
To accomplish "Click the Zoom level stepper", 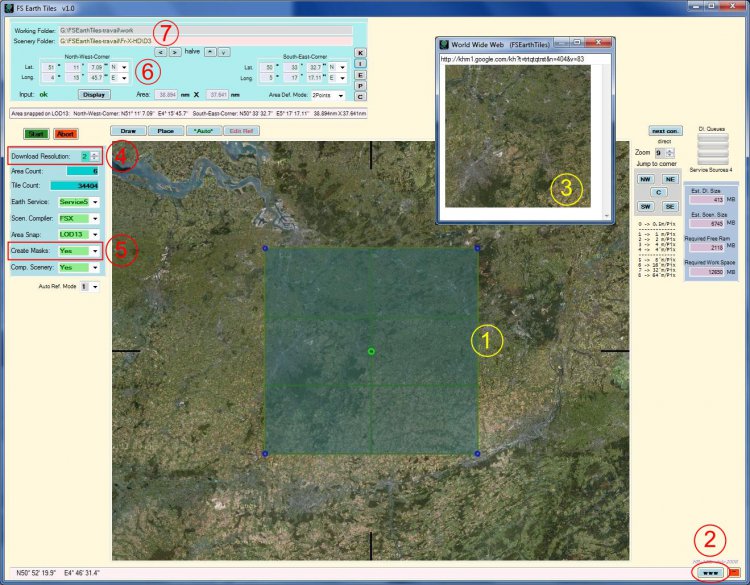I will pyautogui.click(x=670, y=153).
